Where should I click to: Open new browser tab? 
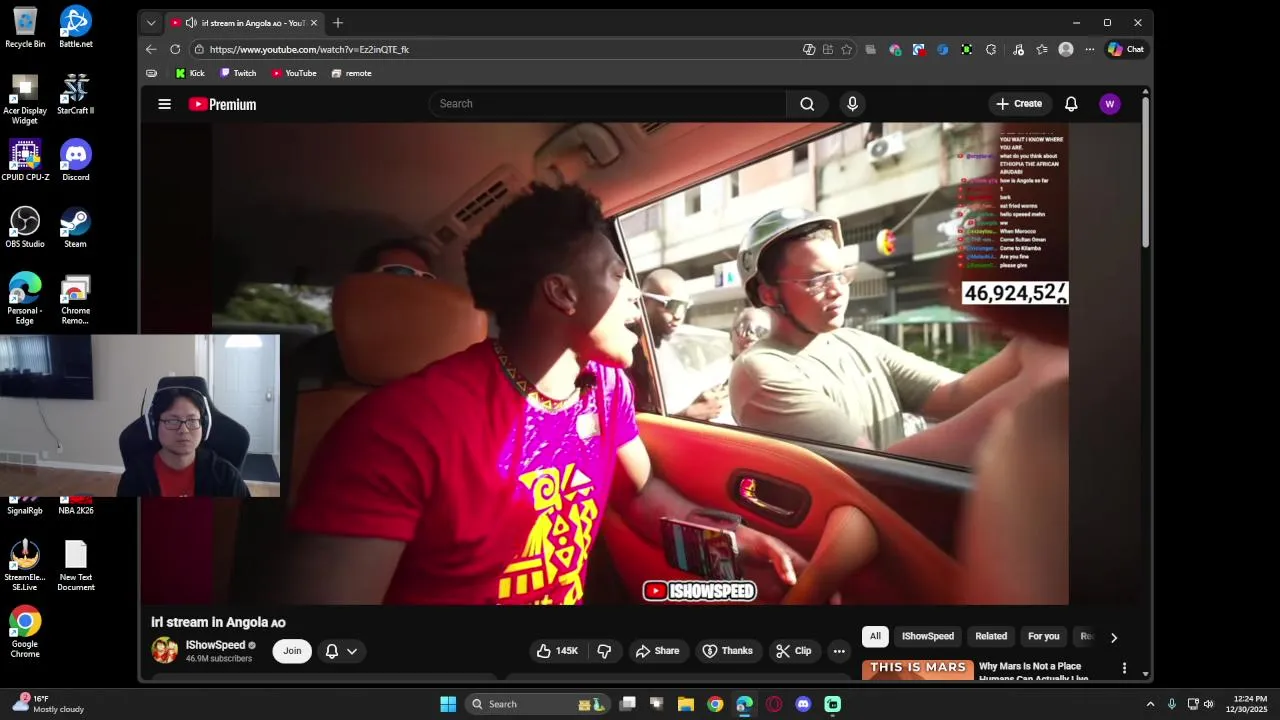point(338,22)
